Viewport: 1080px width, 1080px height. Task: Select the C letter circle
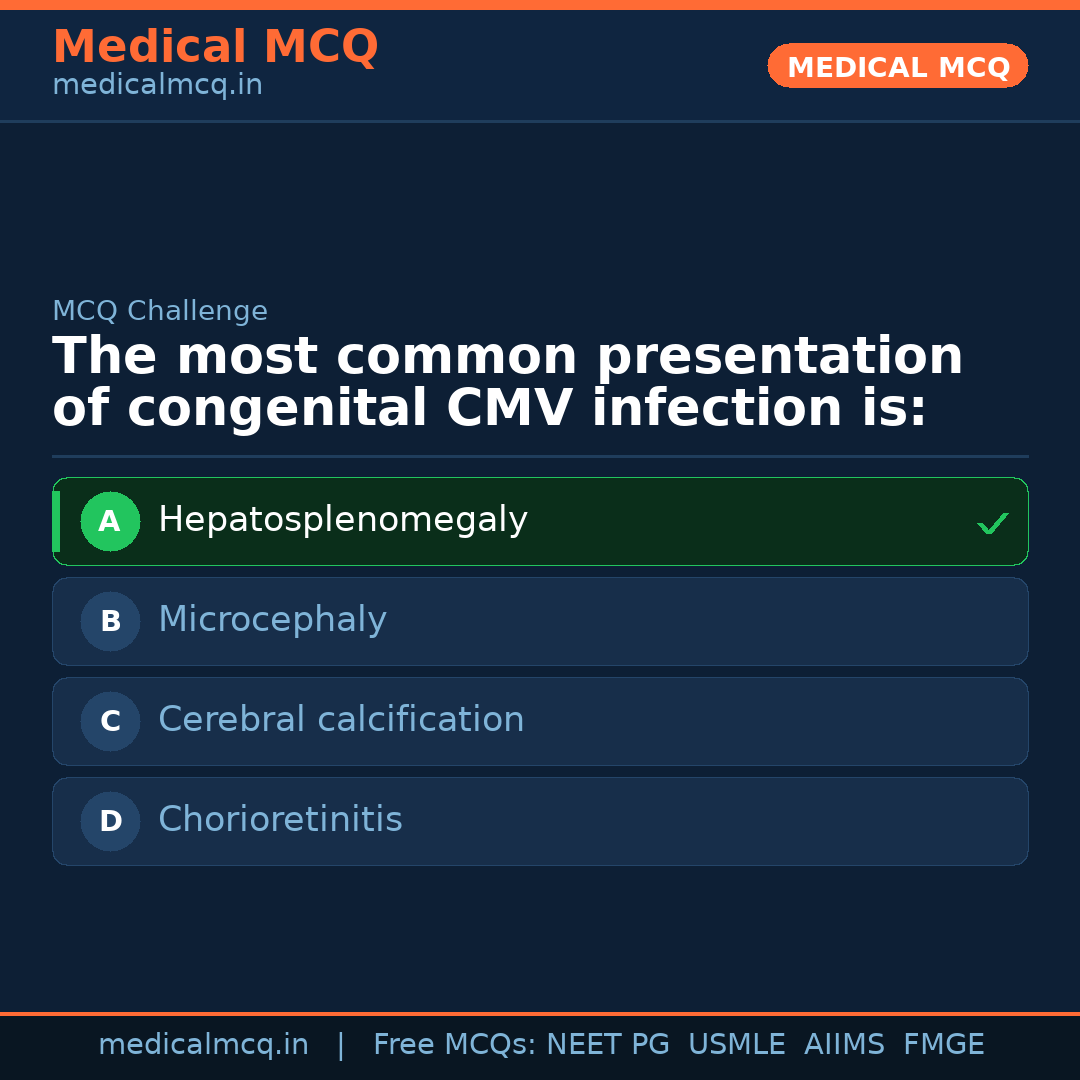tap(110, 721)
